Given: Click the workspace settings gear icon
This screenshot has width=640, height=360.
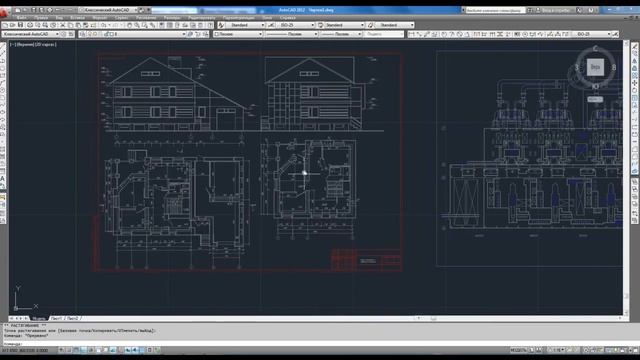Looking at the screenshot, I should (64, 34).
